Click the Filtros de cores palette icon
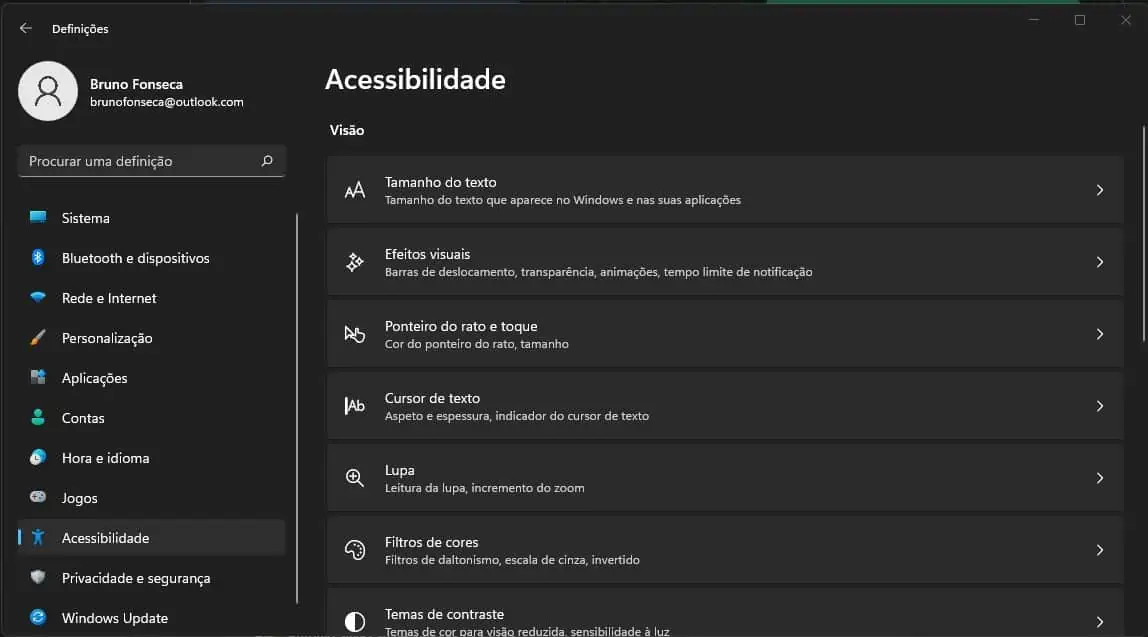This screenshot has width=1148, height=637. coord(354,550)
